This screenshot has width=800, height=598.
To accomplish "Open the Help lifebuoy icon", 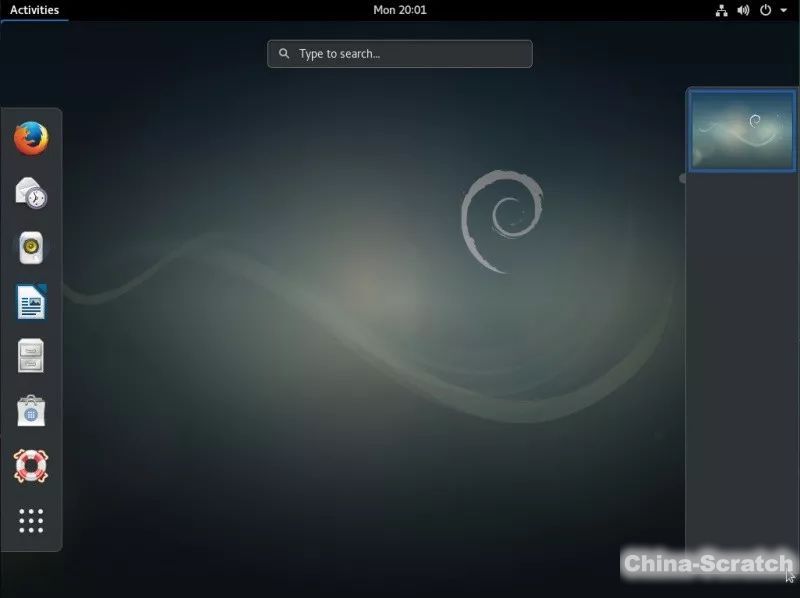I will click(x=31, y=465).
